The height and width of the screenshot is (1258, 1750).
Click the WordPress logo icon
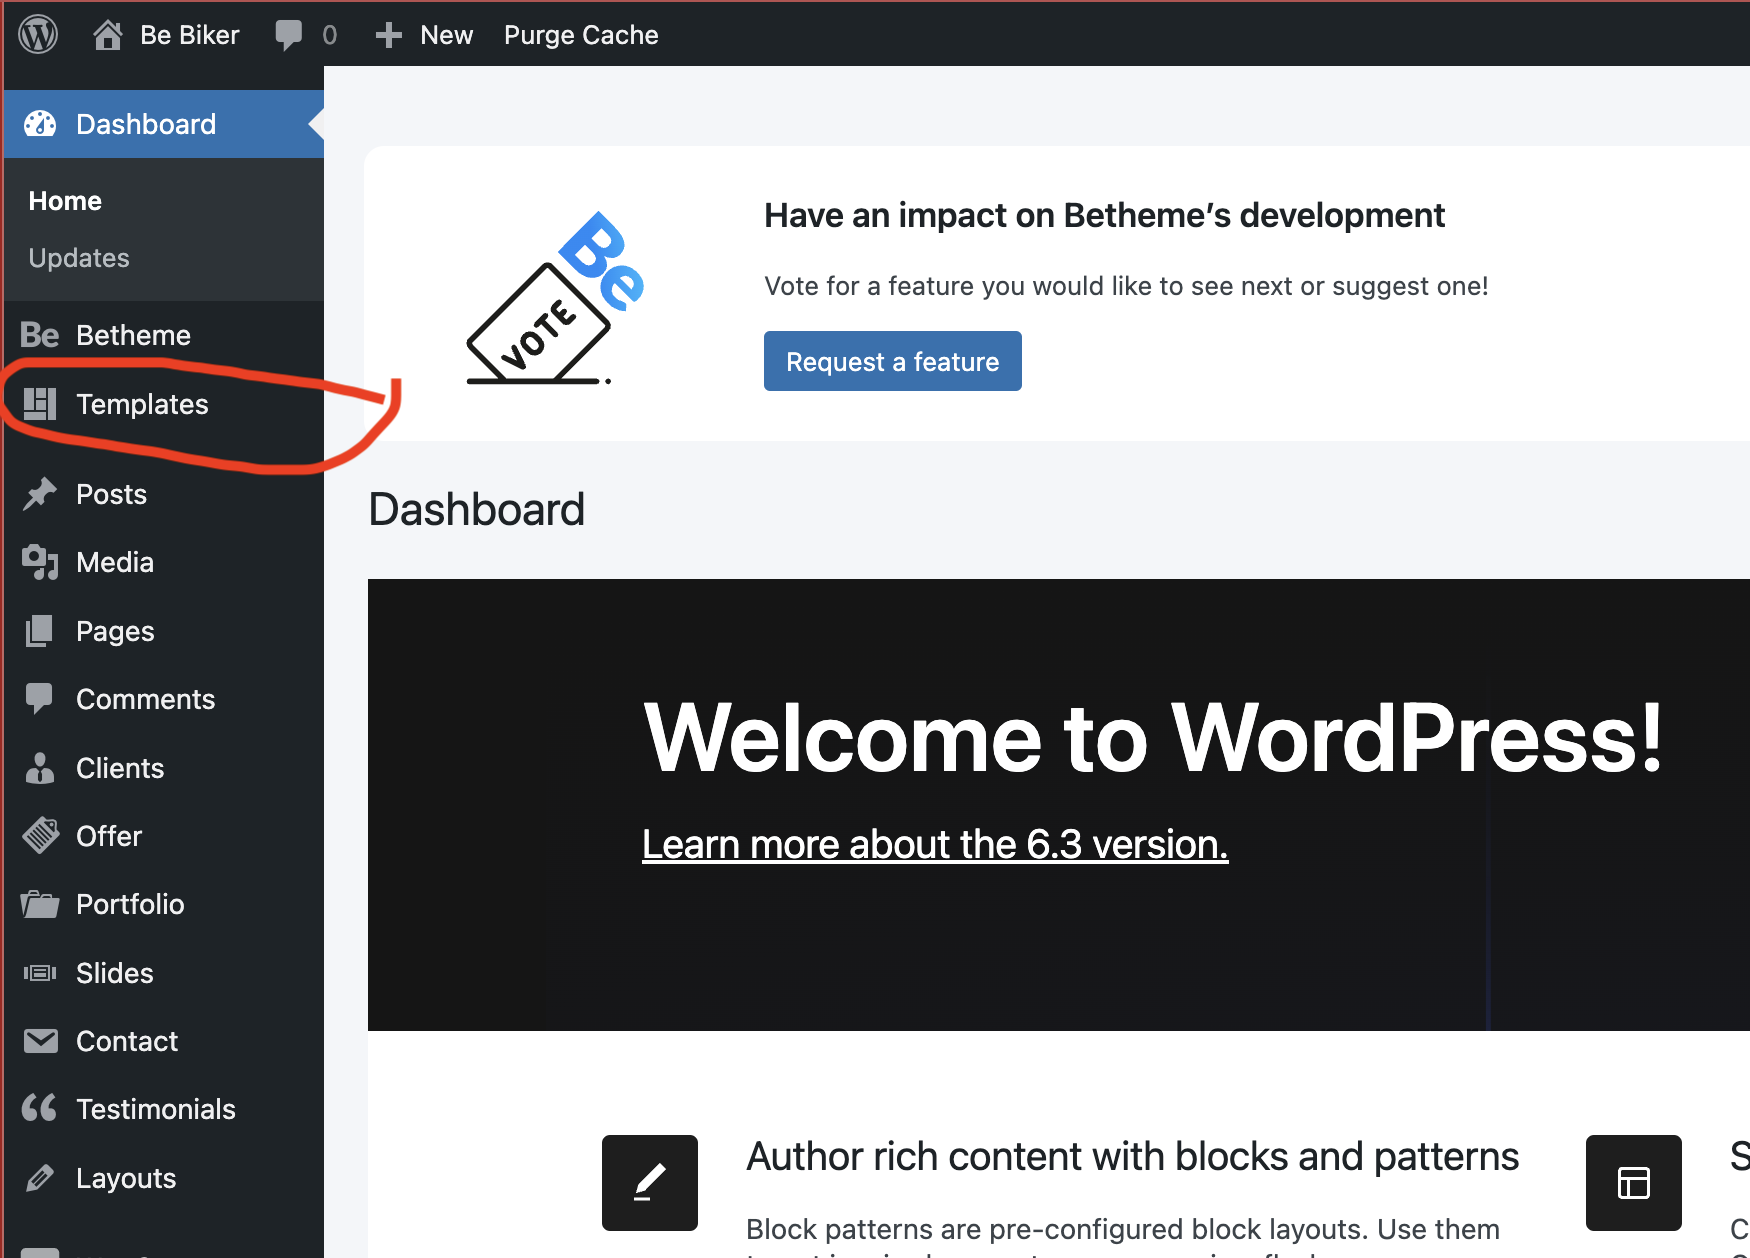click(38, 35)
